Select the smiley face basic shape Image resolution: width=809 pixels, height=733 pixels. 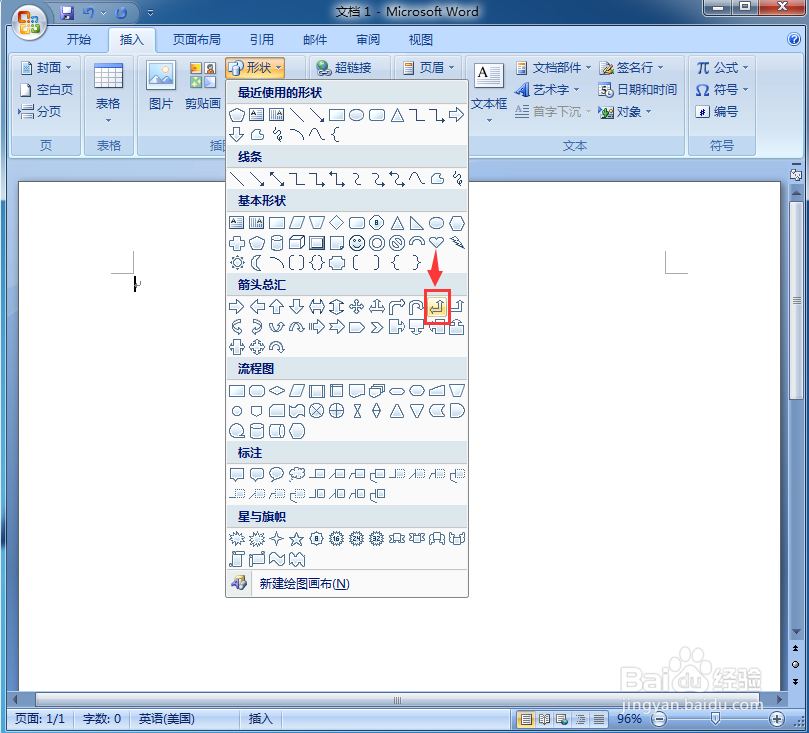pos(357,243)
